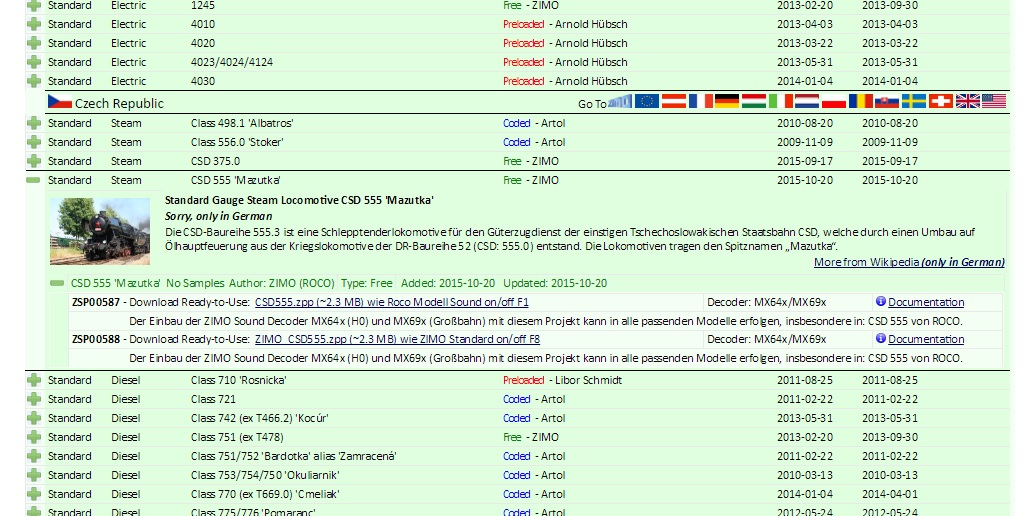Click the United Kingdom flag icon
Image resolution: width=1035 pixels, height=516 pixels.
pyautogui.click(x=967, y=102)
